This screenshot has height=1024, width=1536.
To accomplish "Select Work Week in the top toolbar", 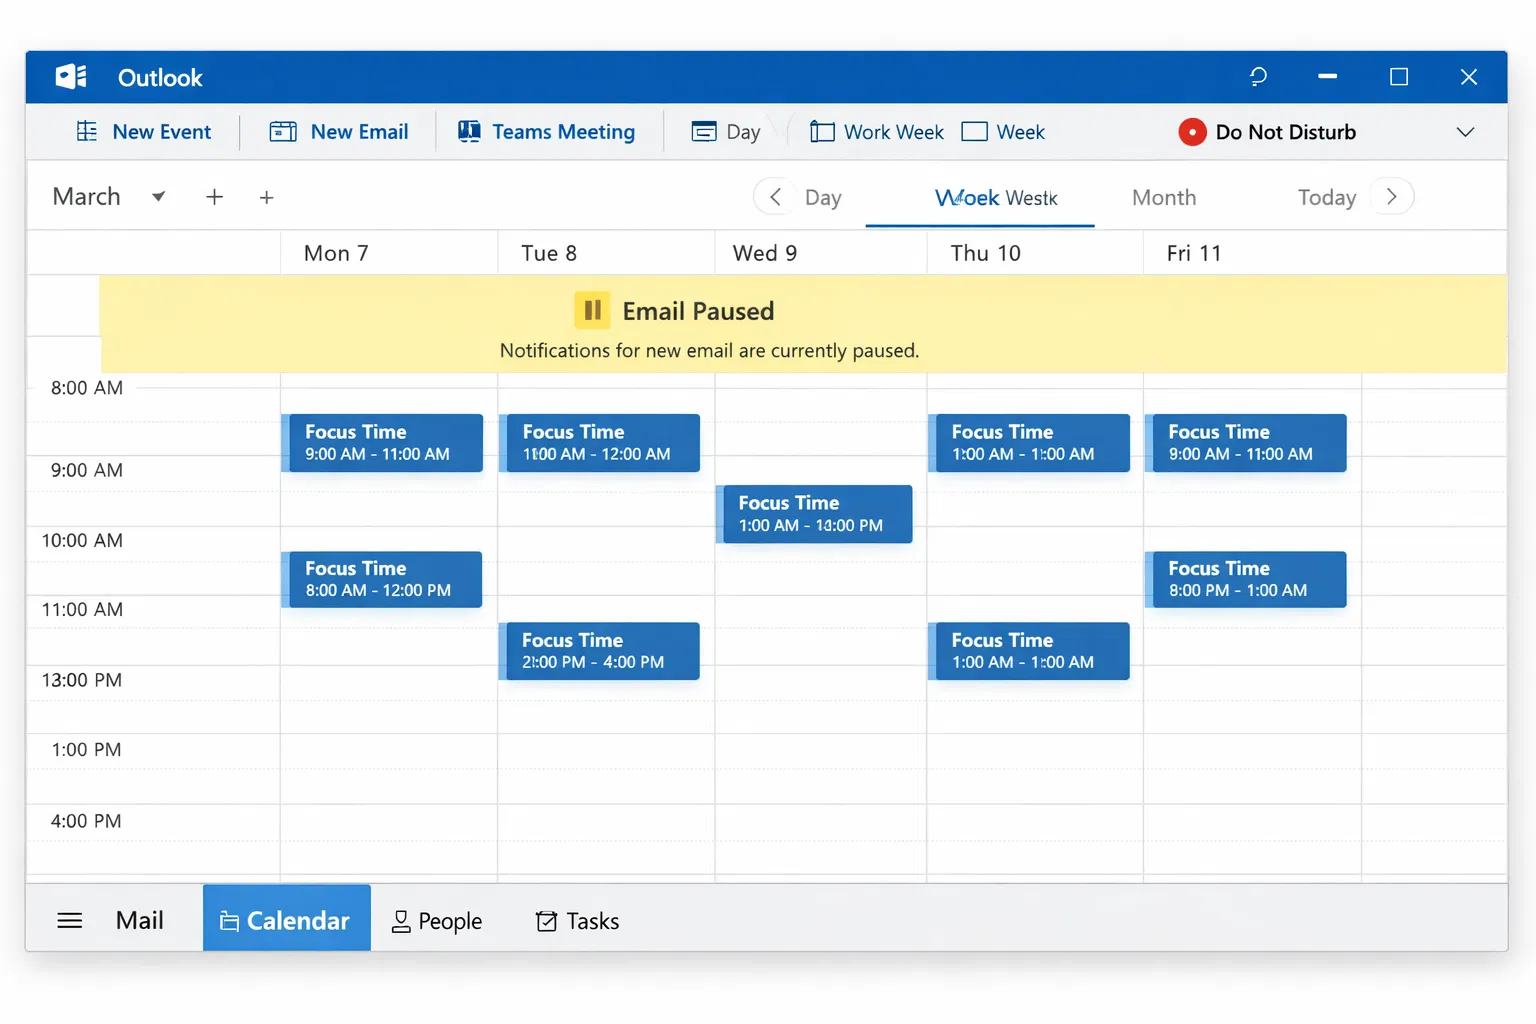I will coord(877,131).
